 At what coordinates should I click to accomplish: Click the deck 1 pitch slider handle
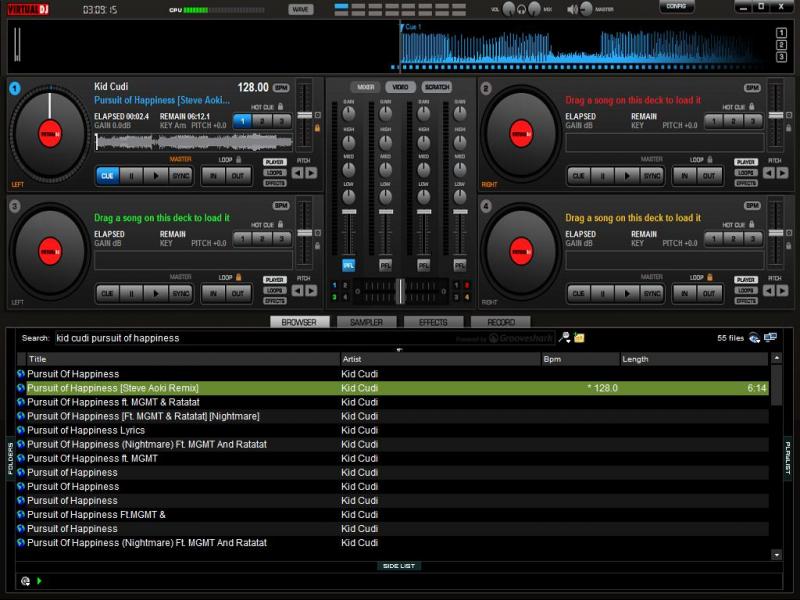tap(305, 115)
